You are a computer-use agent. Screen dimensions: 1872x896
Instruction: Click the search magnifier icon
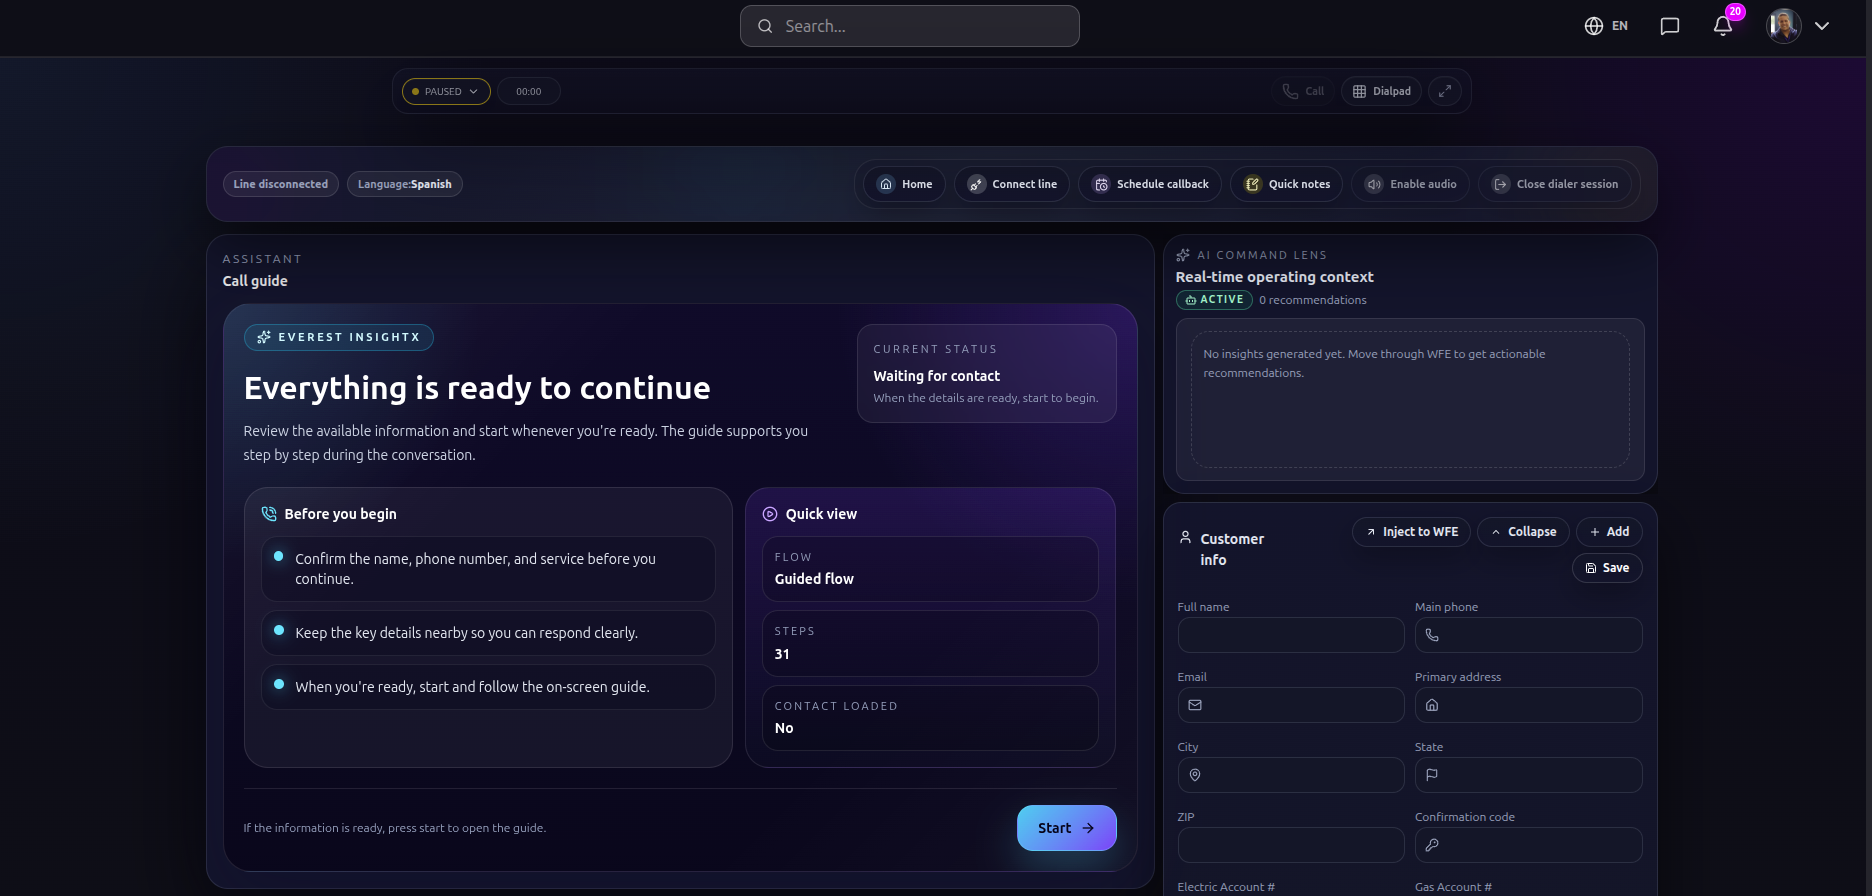765,26
